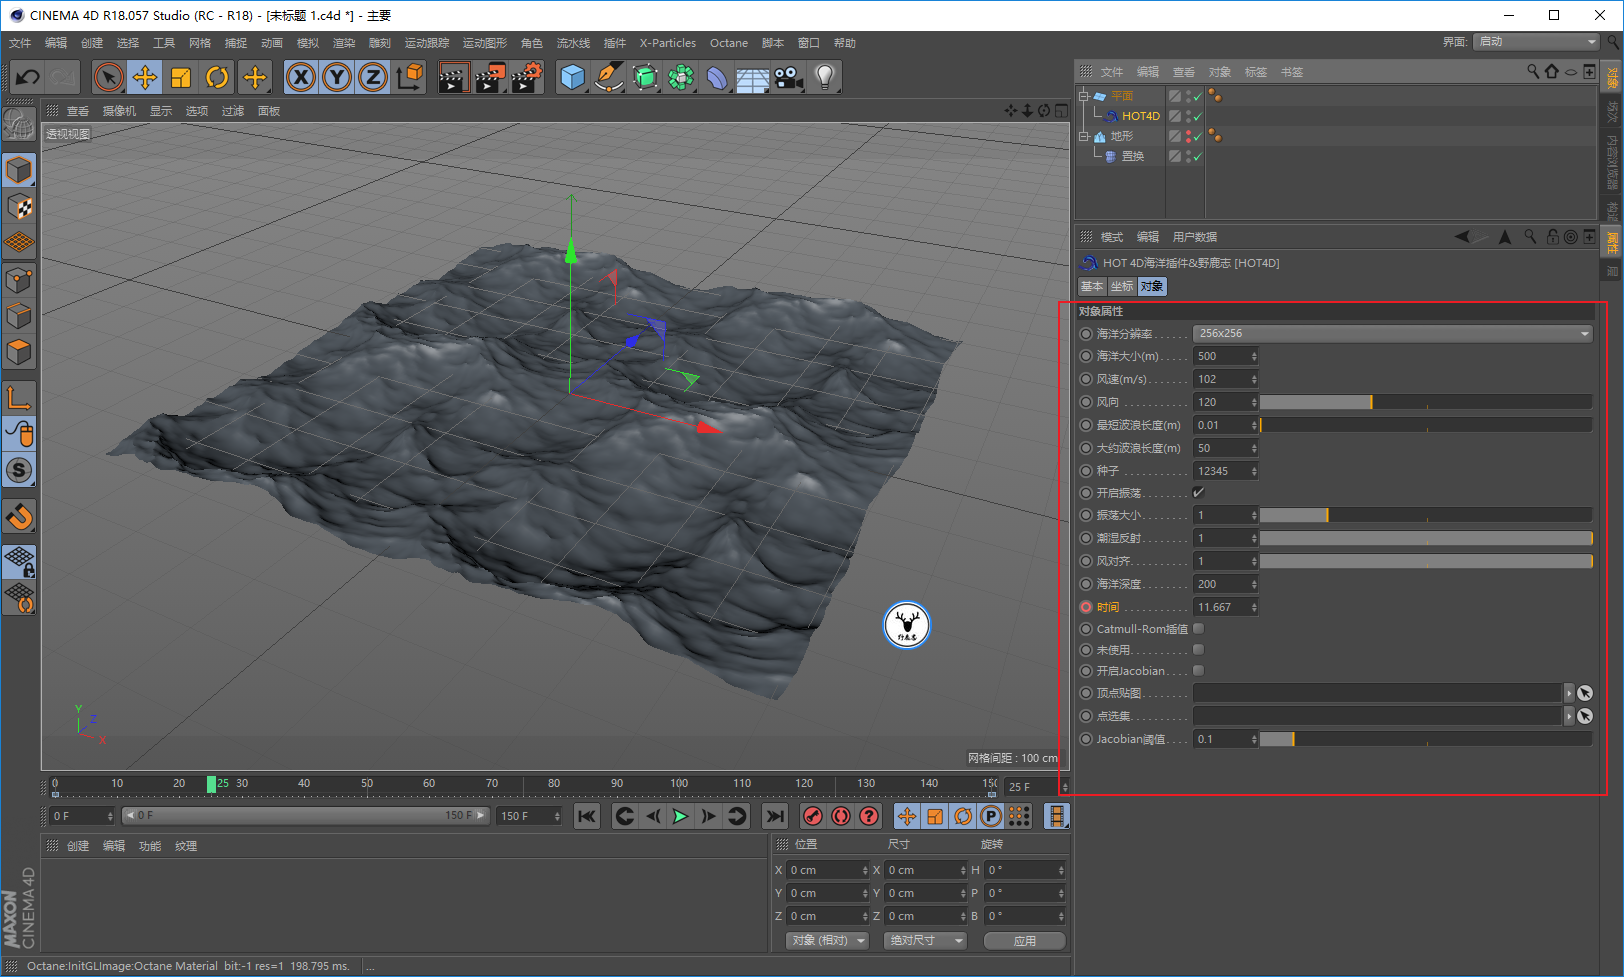Screen dimensions: 1624x977
Task: Toggle the Enable Axis tool
Action: [19, 397]
